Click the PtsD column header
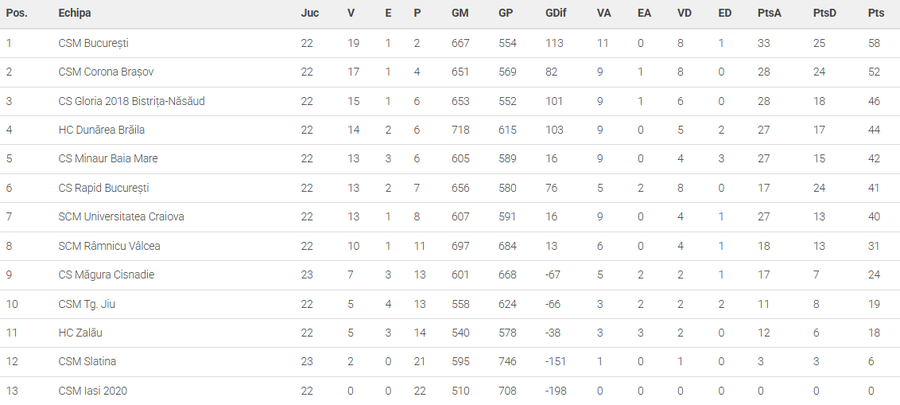The image size is (900, 405). tap(825, 14)
